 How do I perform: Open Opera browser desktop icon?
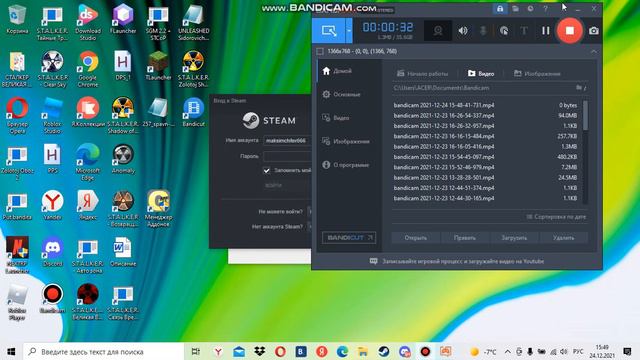[17, 116]
